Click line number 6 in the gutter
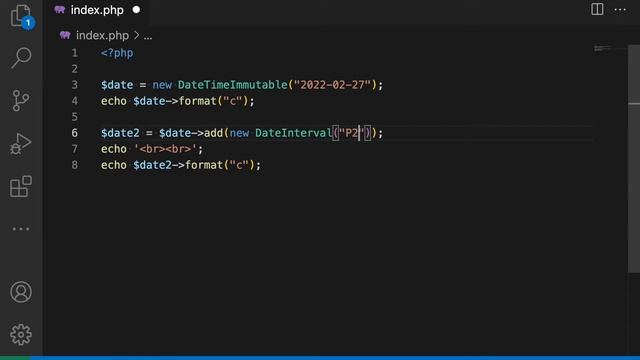 pyautogui.click(x=74, y=133)
